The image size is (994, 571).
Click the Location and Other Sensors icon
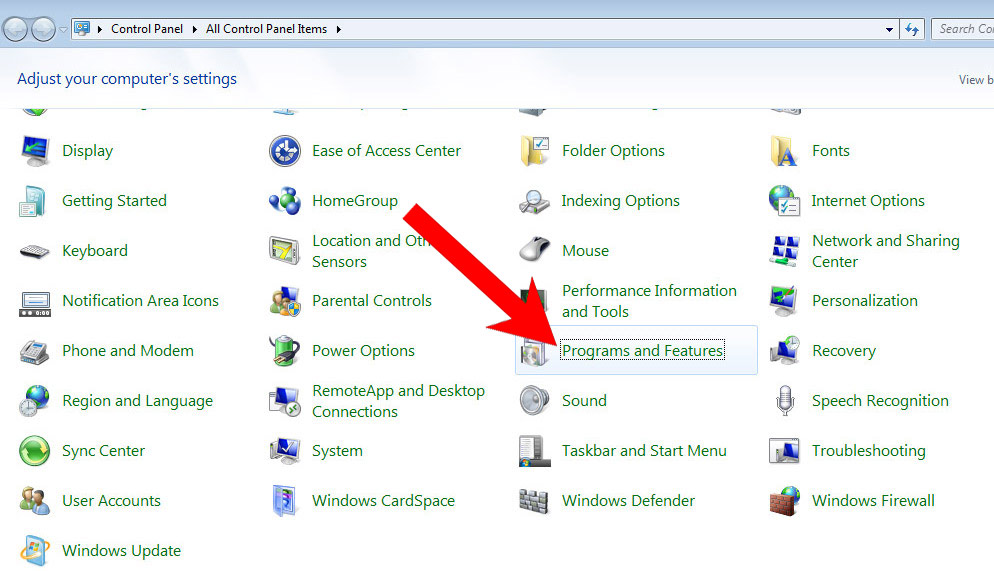[x=284, y=250]
